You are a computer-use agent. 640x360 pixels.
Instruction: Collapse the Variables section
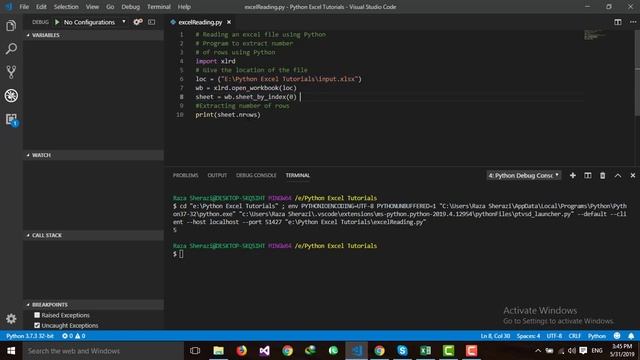tap(93, 35)
